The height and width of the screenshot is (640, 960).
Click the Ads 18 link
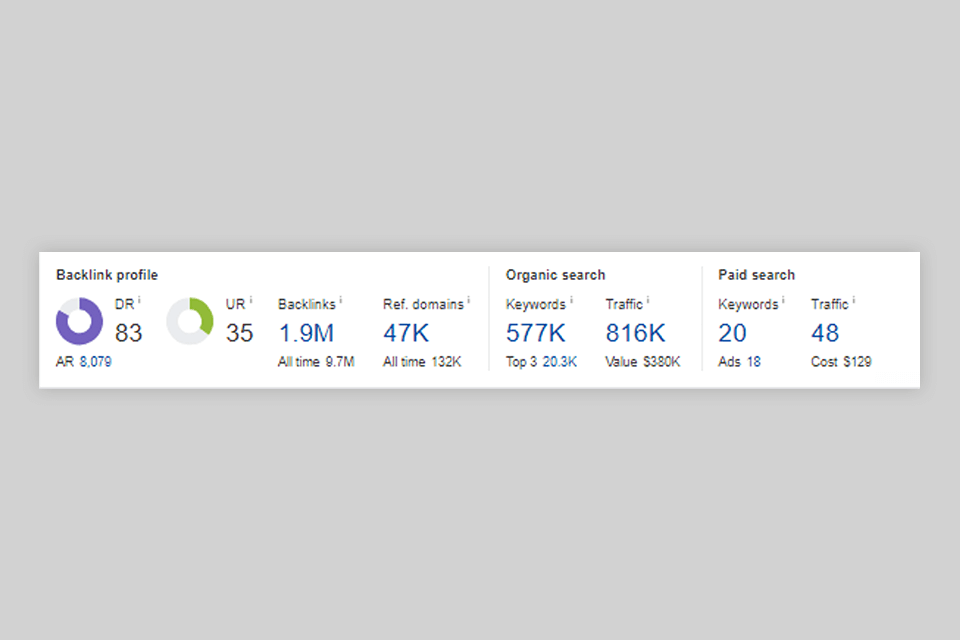(x=752, y=362)
